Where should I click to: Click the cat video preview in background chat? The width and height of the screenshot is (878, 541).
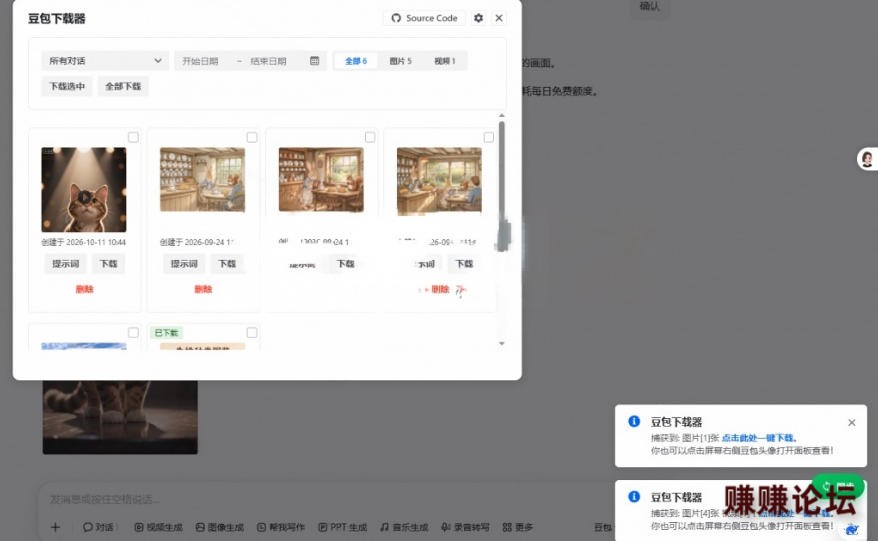coord(120,417)
